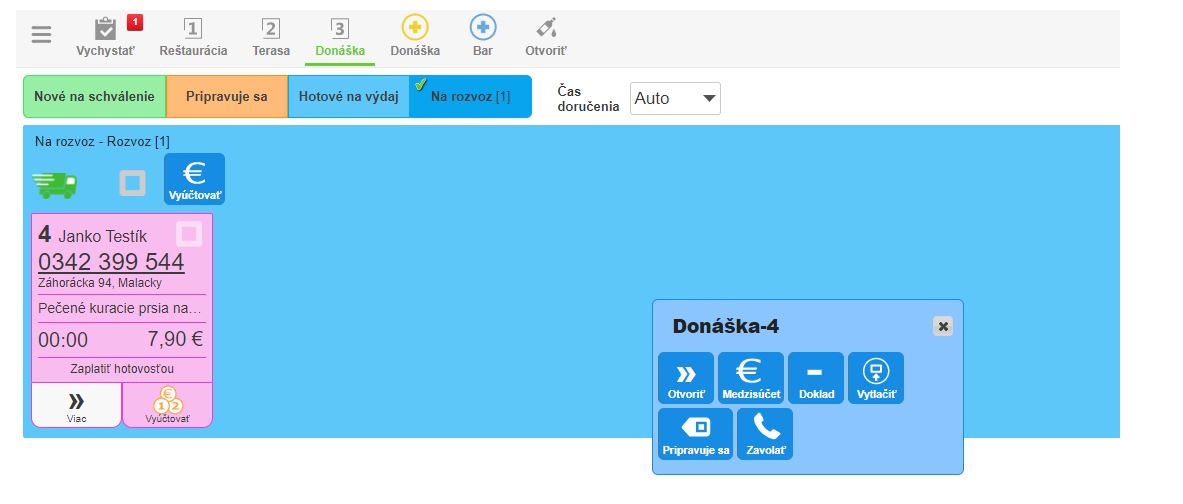Viewport: 1183px width, 504px height.
Task: Expand the Čas doručenia Auto dropdown
Action: tap(675, 98)
